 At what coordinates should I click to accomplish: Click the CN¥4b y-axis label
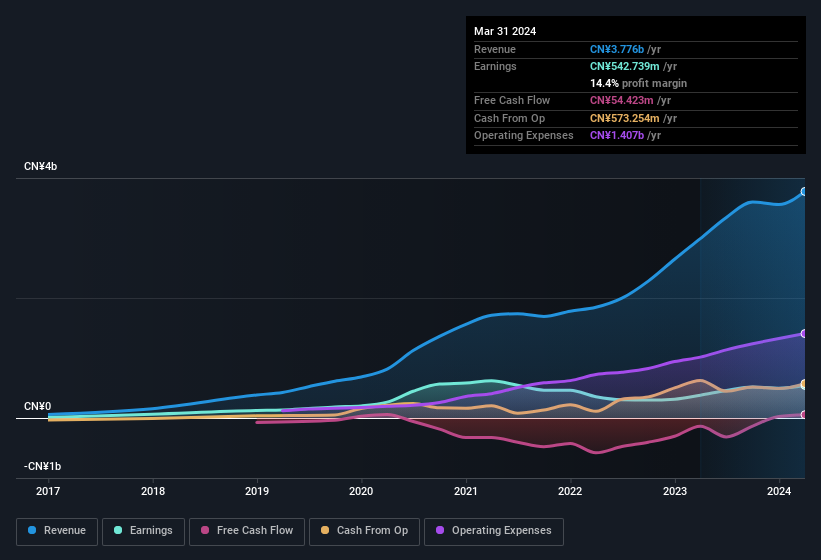click(x=40, y=166)
